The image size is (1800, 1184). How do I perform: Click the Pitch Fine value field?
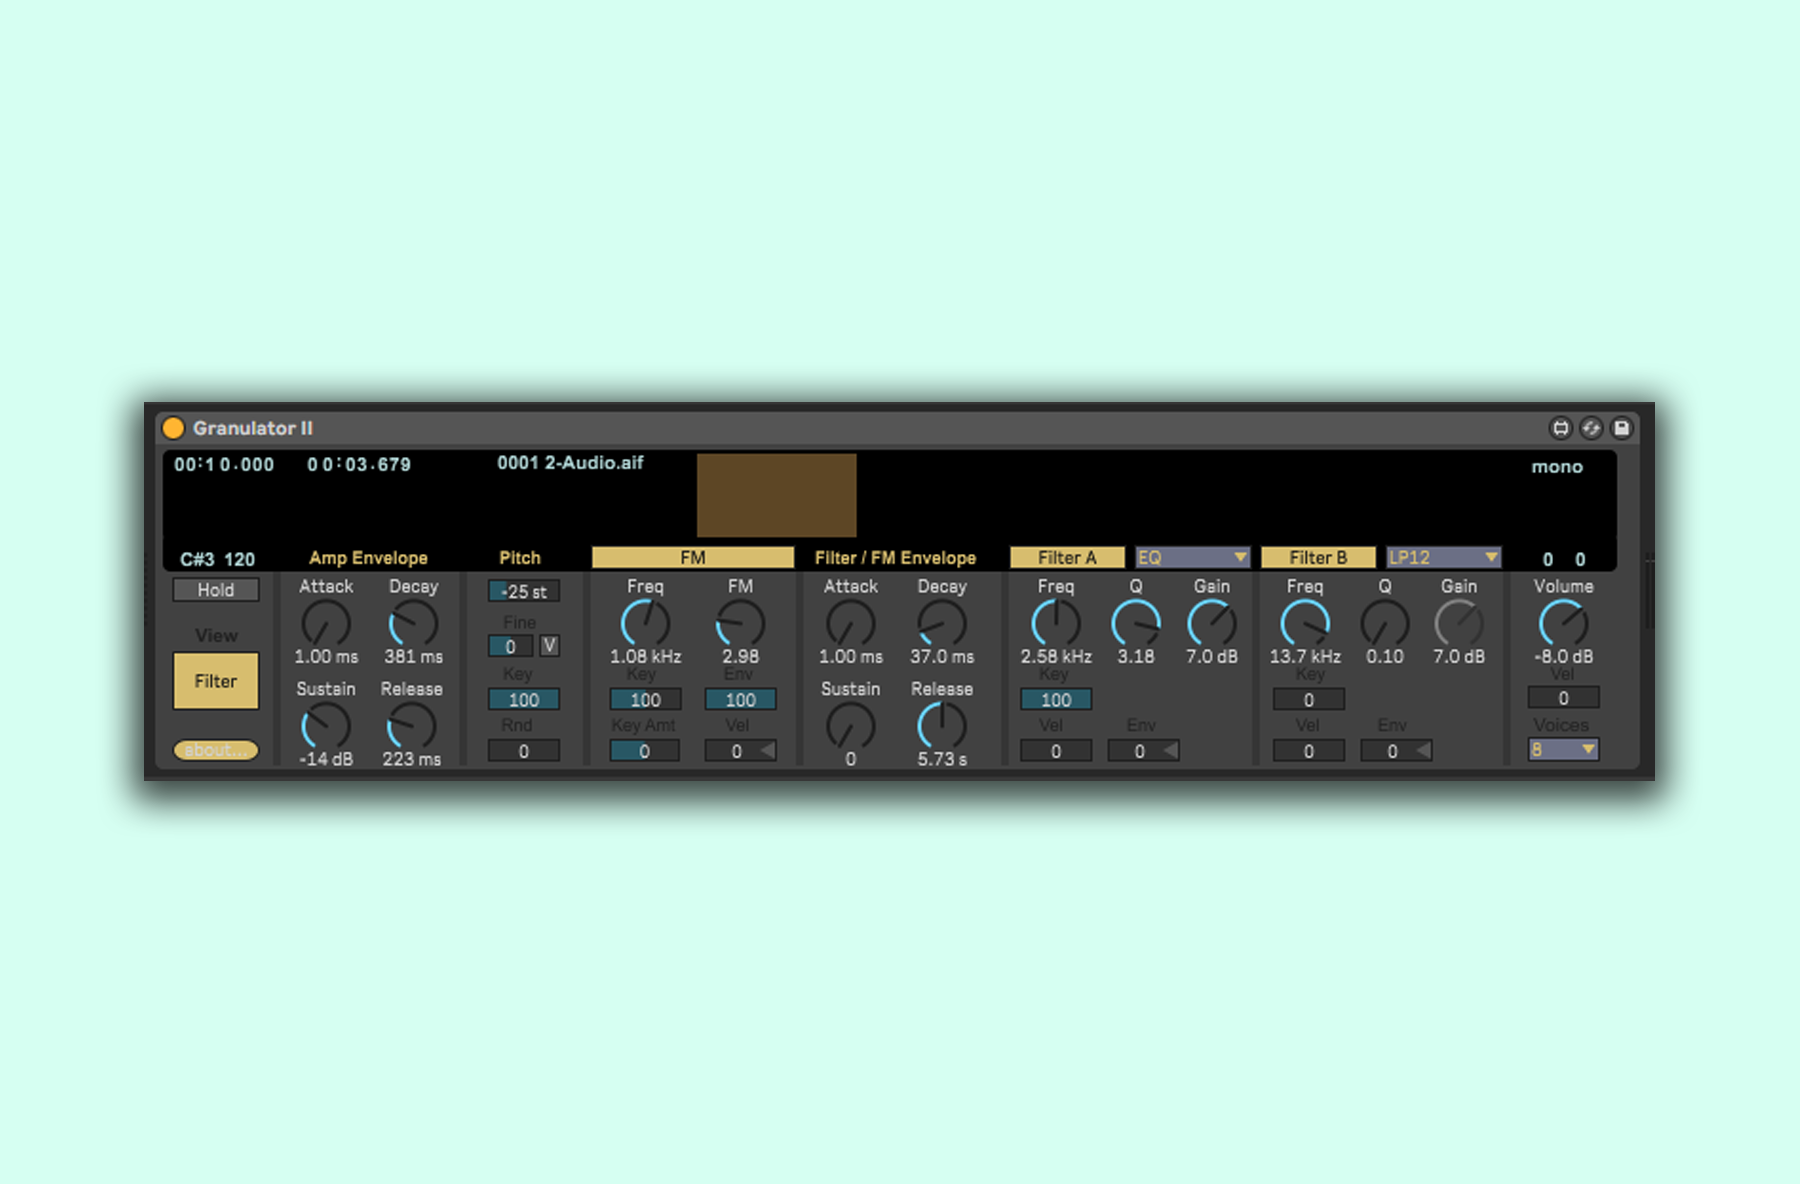[510, 646]
